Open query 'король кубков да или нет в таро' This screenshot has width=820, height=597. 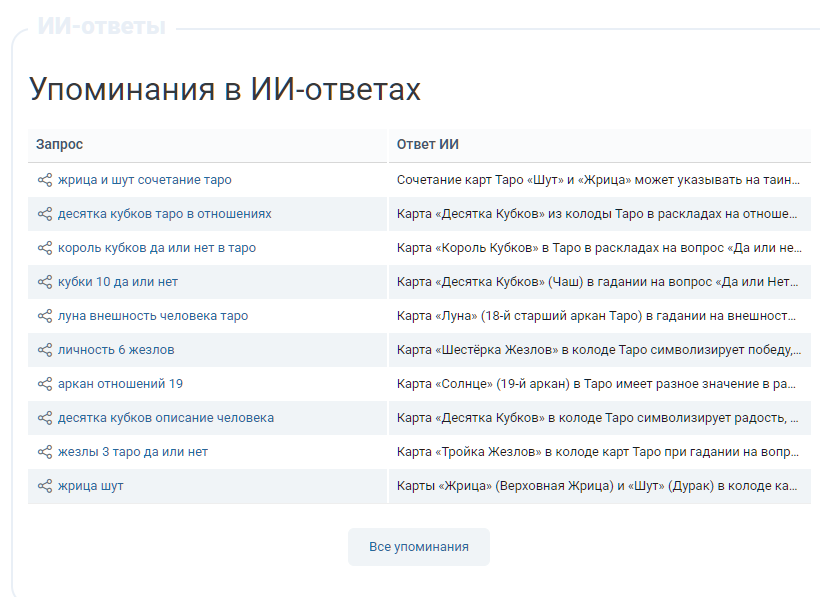point(156,248)
